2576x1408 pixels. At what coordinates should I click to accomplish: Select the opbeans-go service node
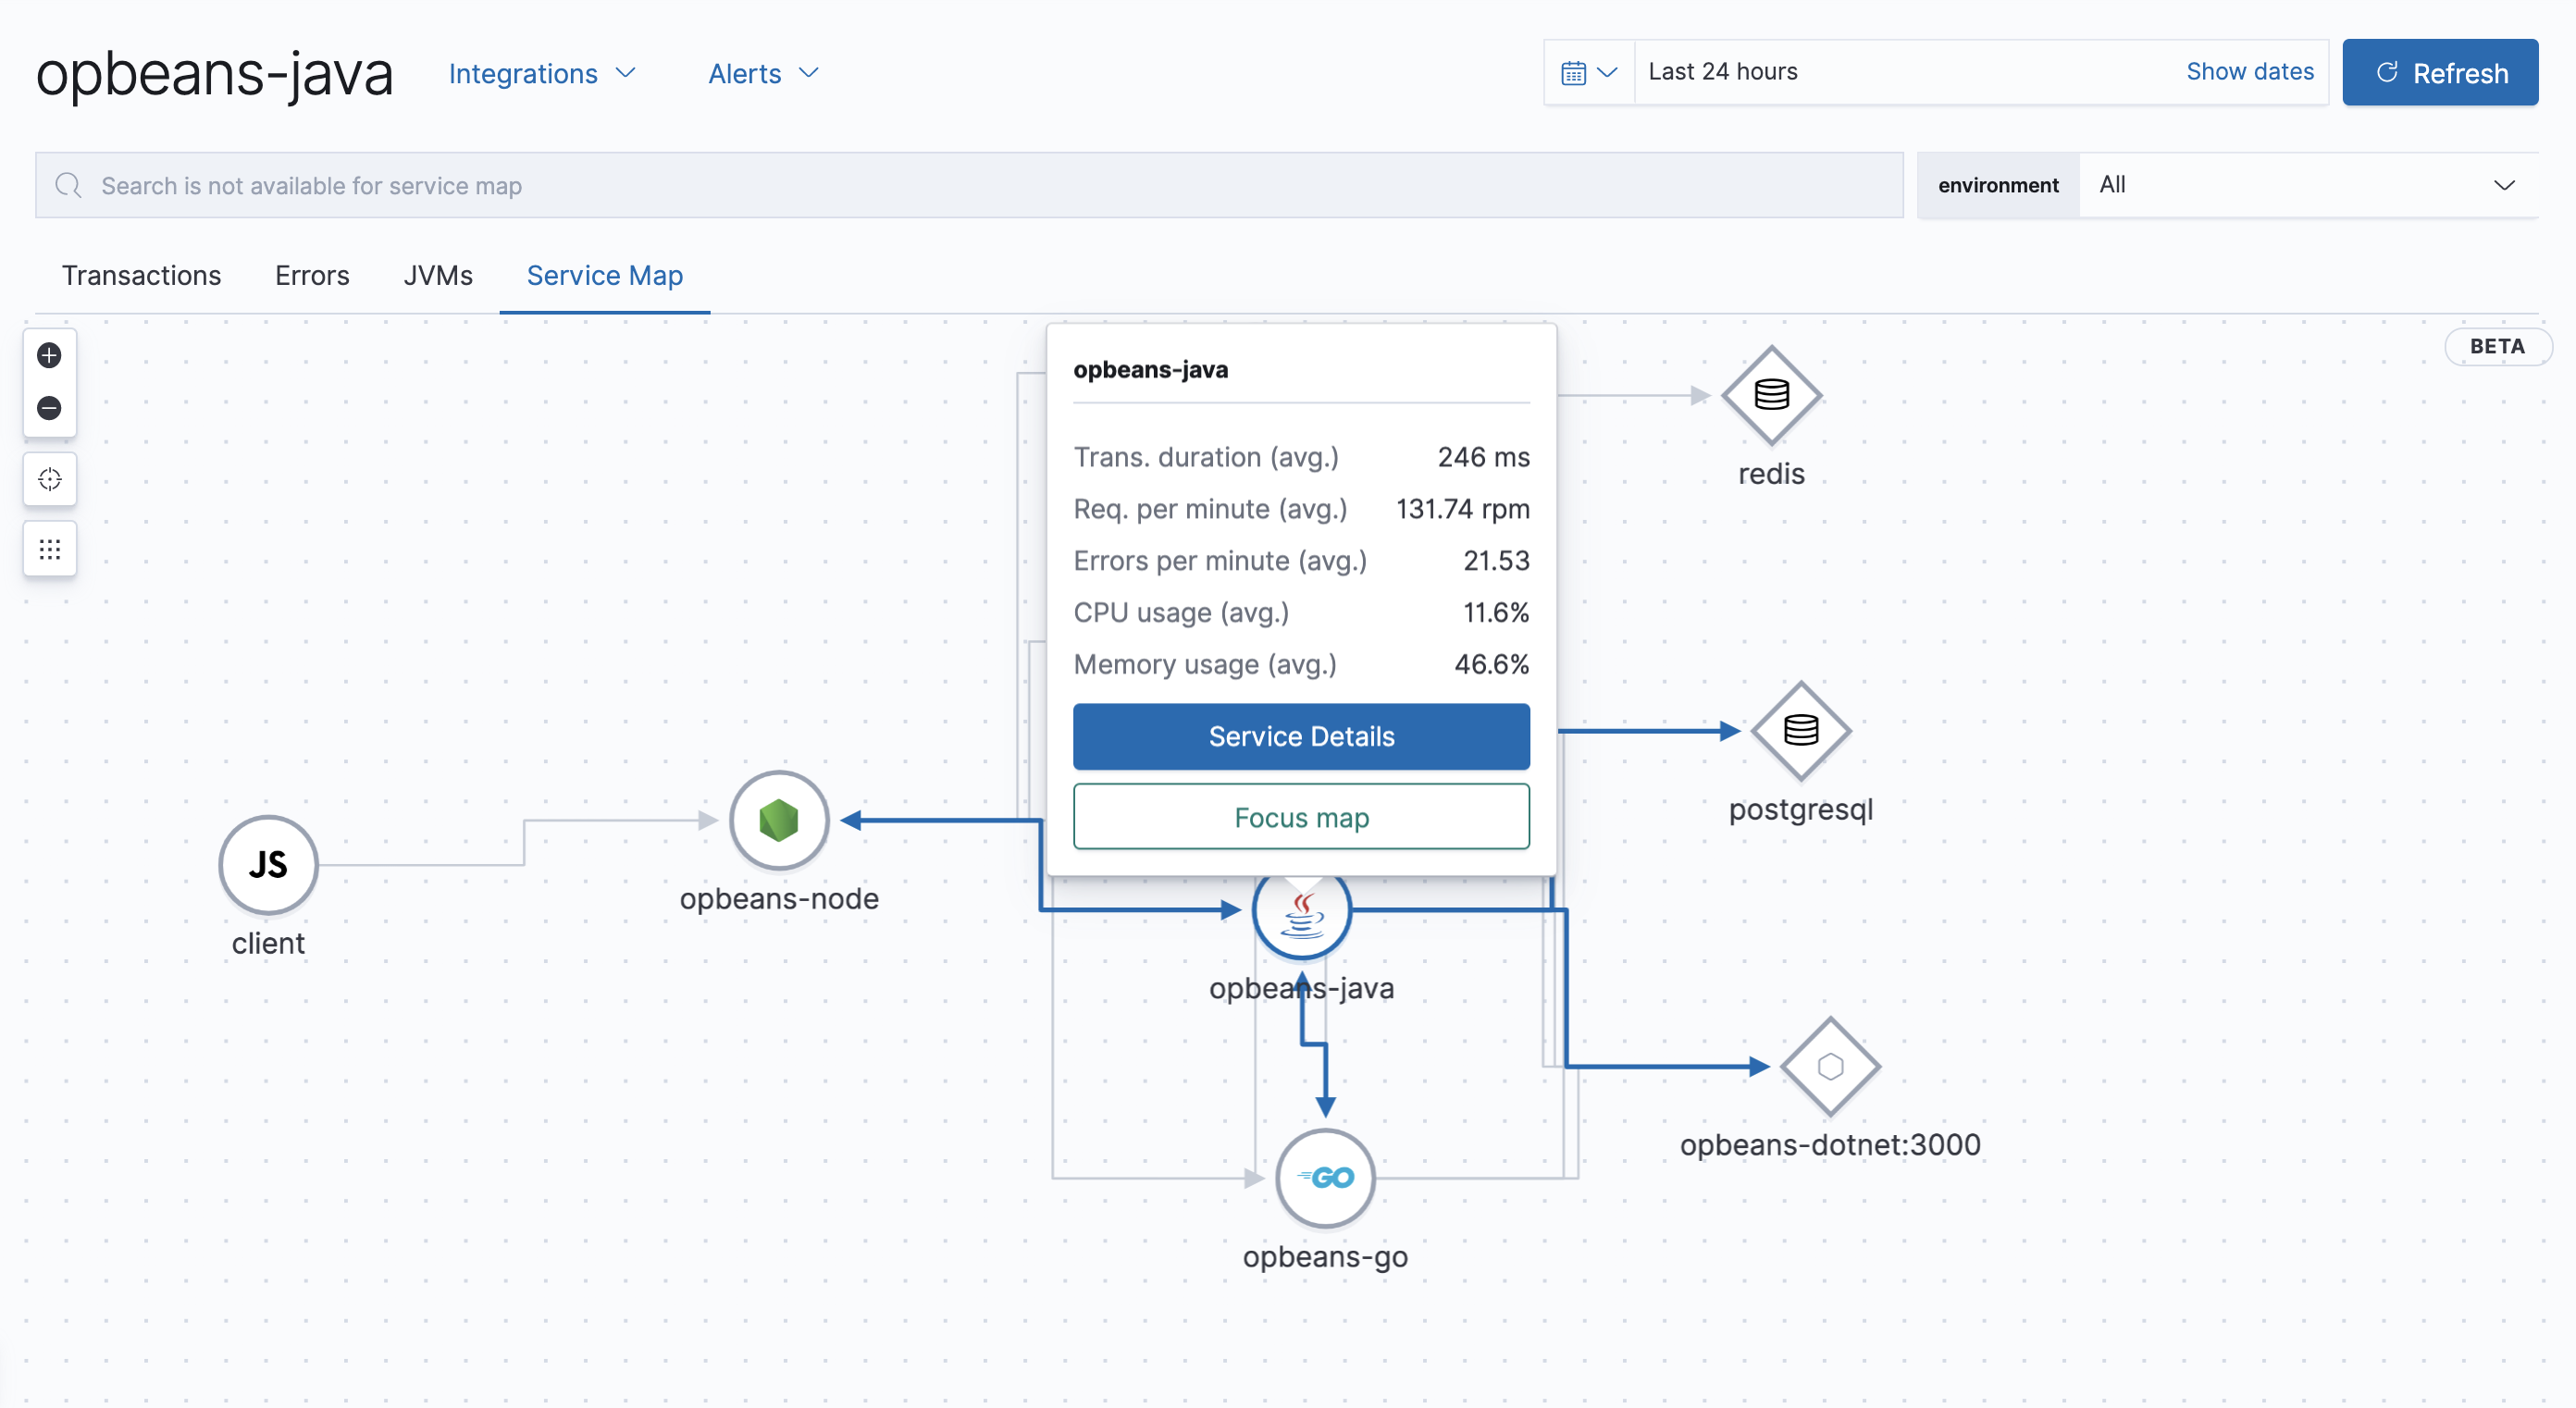[1324, 1178]
